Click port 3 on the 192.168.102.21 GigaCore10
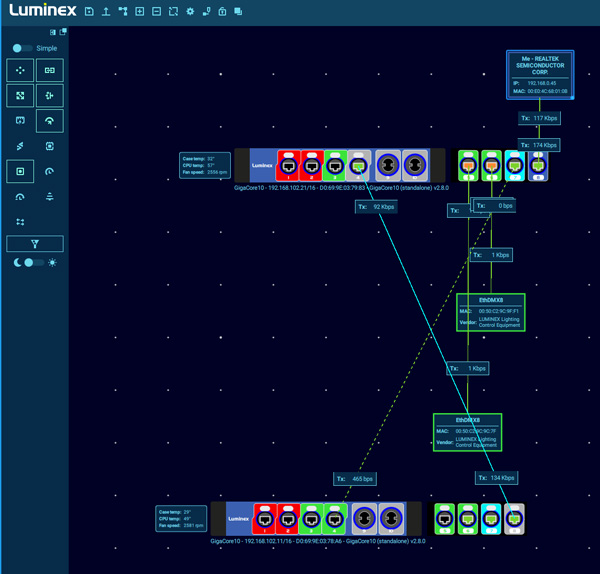 pyautogui.click(x=335, y=165)
